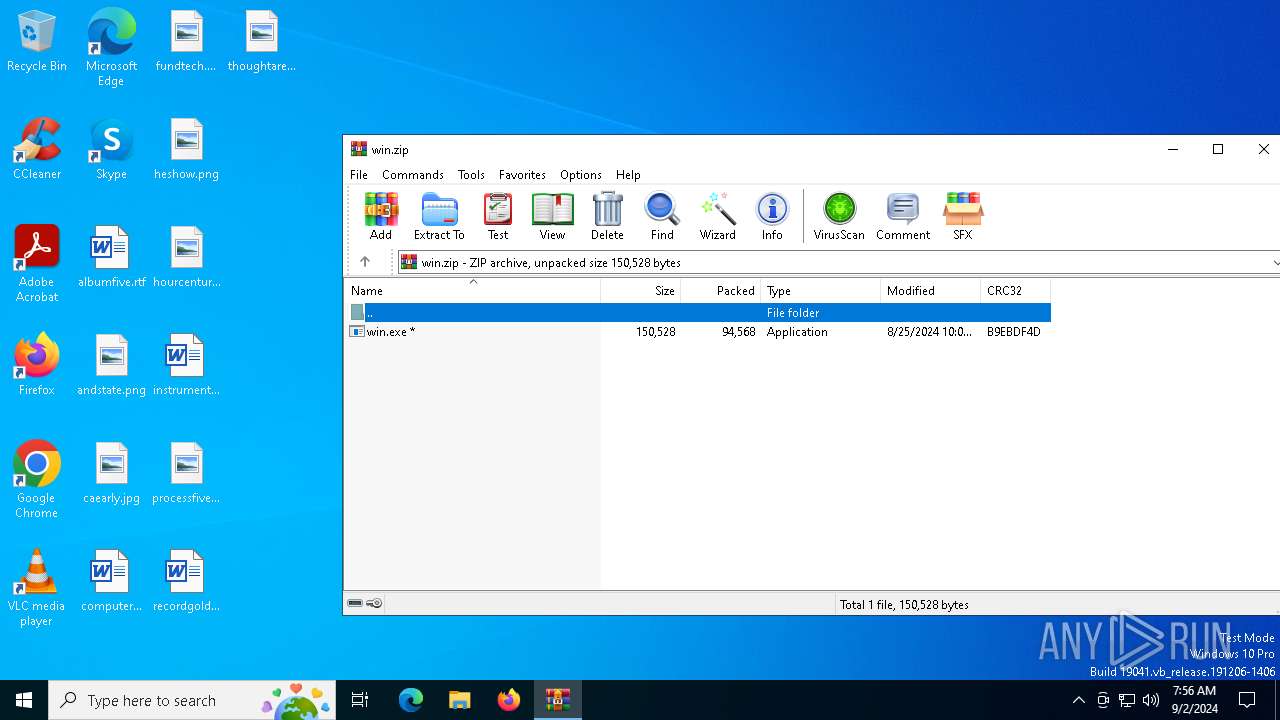Expand the archive path dropdown arrow
Screen dimensions: 1280x720
click(x=1275, y=263)
